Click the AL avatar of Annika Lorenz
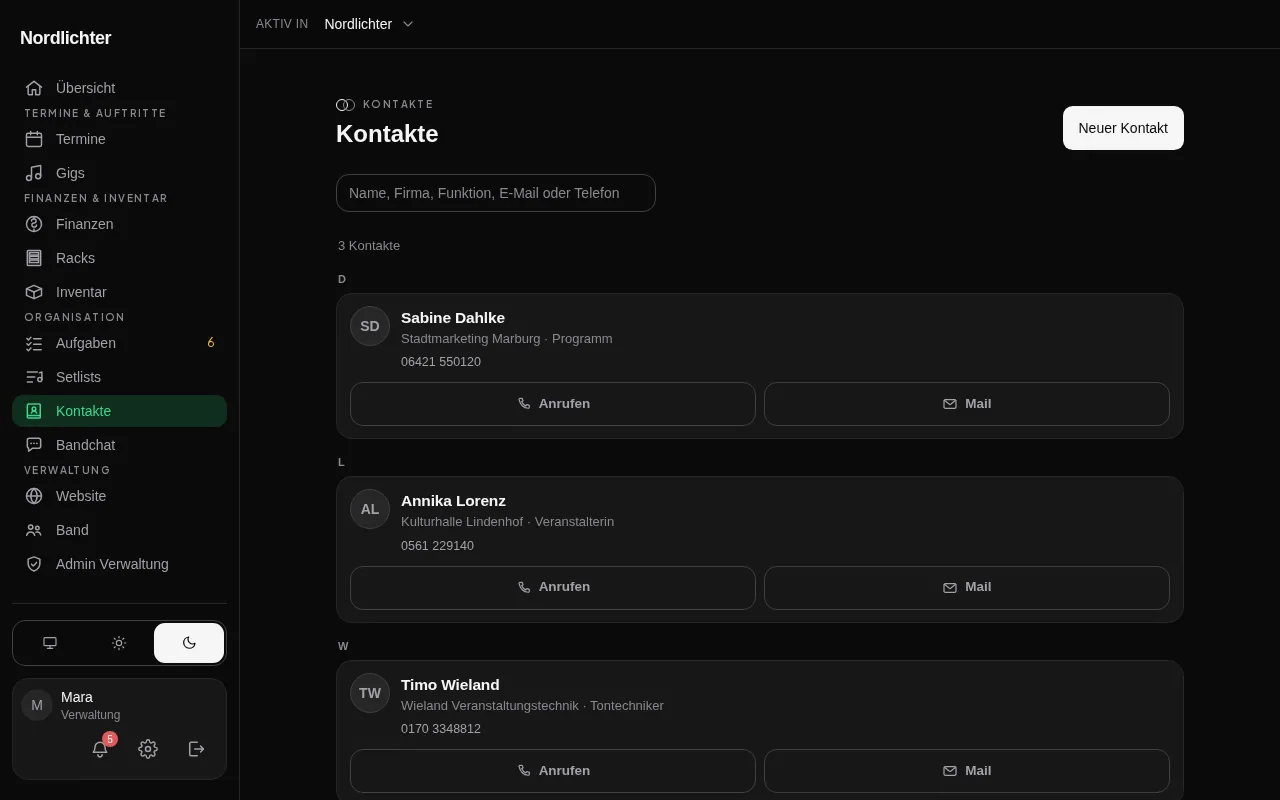 coord(370,509)
